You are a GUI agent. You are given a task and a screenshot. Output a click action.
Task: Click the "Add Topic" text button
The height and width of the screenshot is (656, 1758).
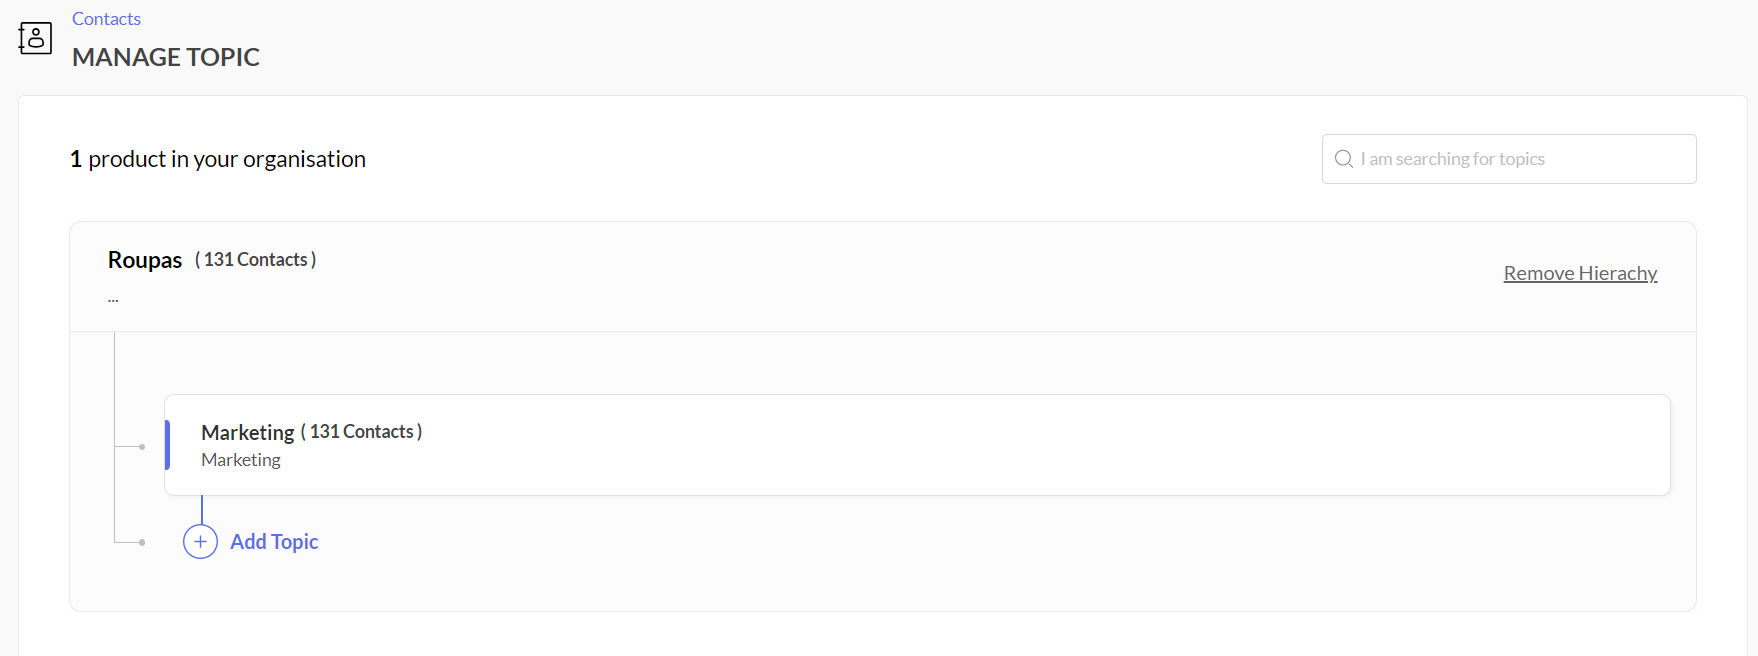coord(274,542)
